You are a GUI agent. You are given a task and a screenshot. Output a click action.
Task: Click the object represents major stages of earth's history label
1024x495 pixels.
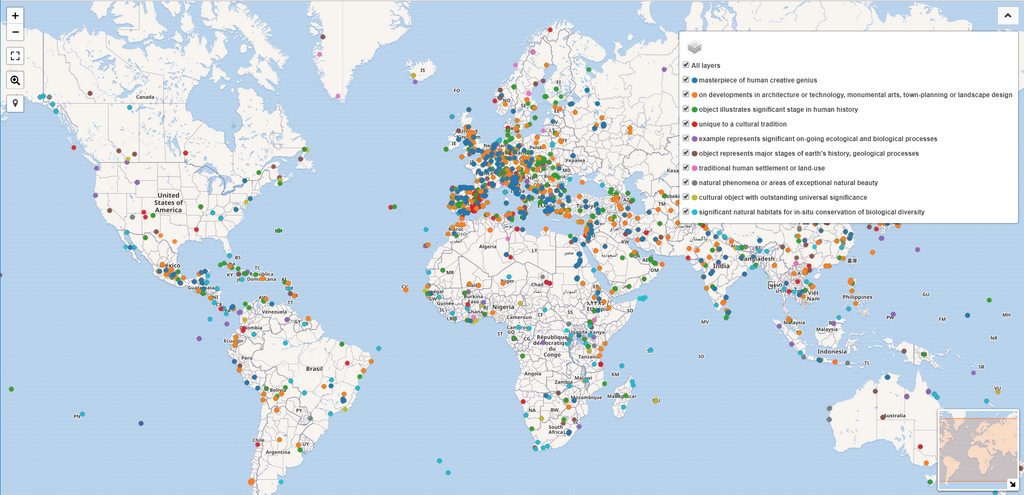[809, 153]
